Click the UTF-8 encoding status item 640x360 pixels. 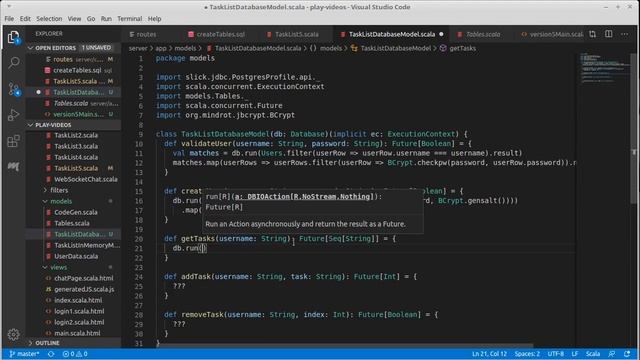pyautogui.click(x=556, y=354)
